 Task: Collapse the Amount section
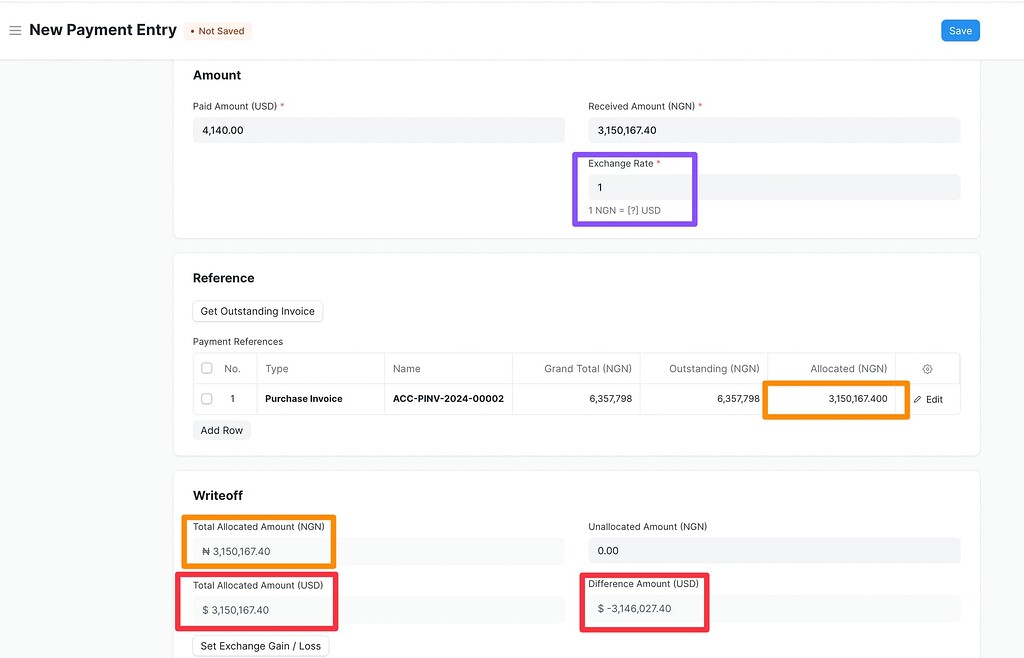tap(217, 75)
